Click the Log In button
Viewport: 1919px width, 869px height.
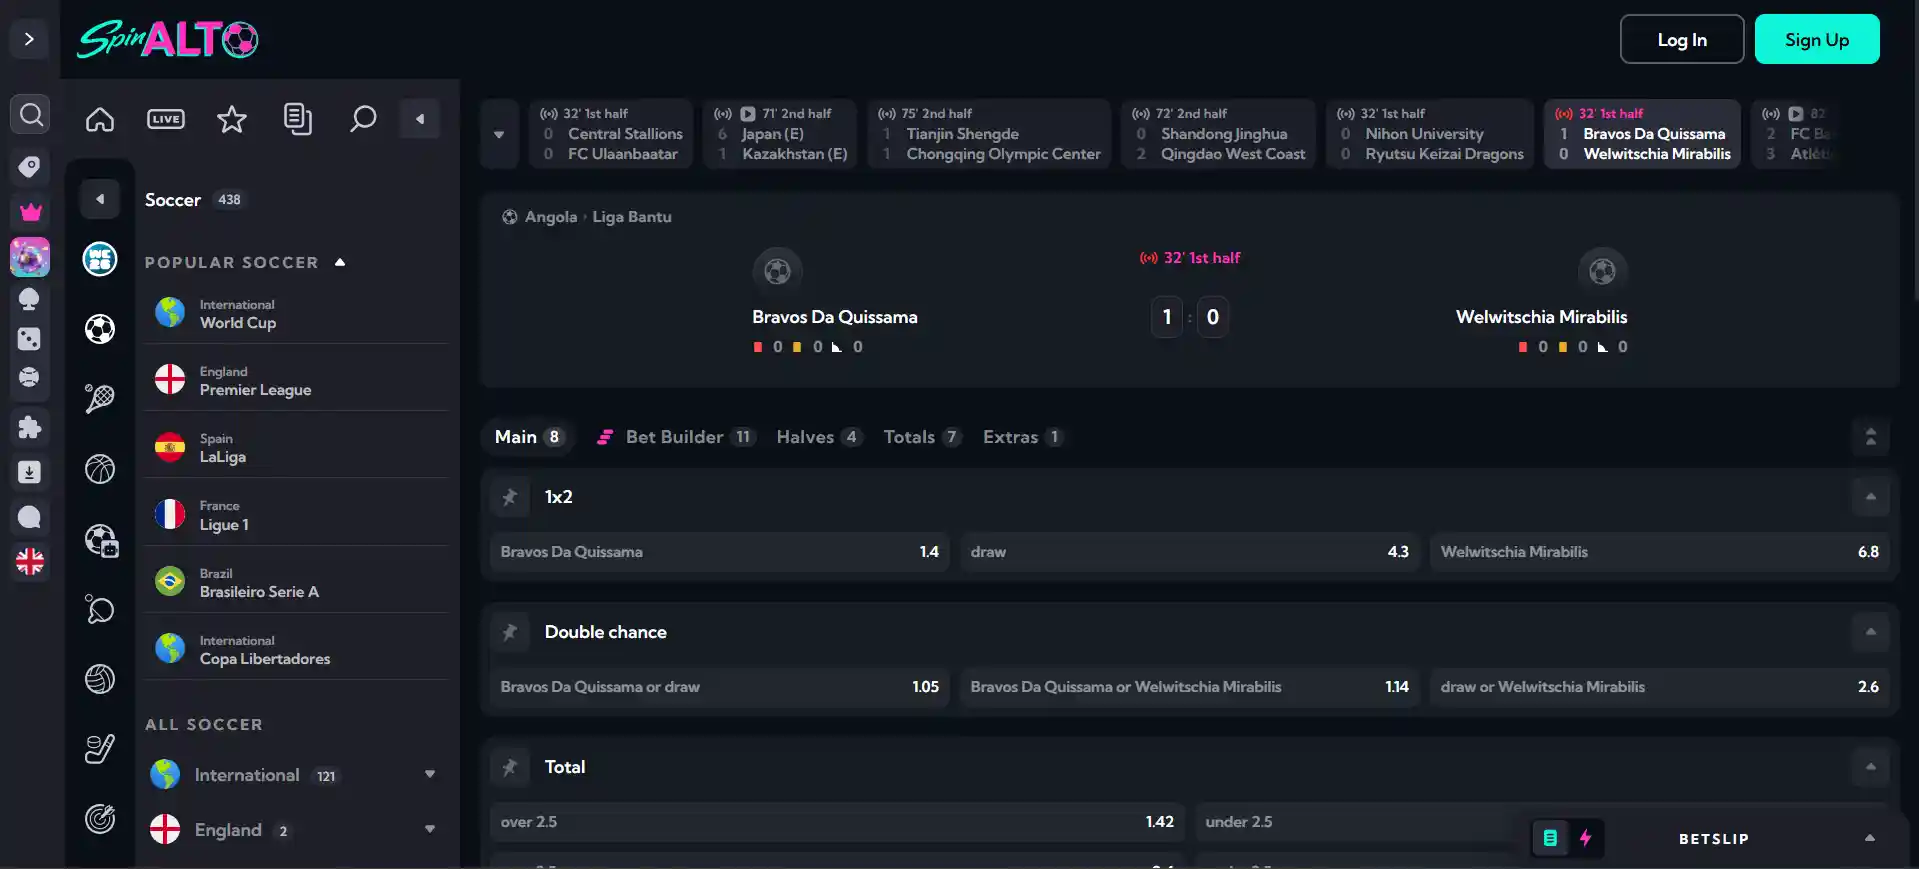(1682, 39)
